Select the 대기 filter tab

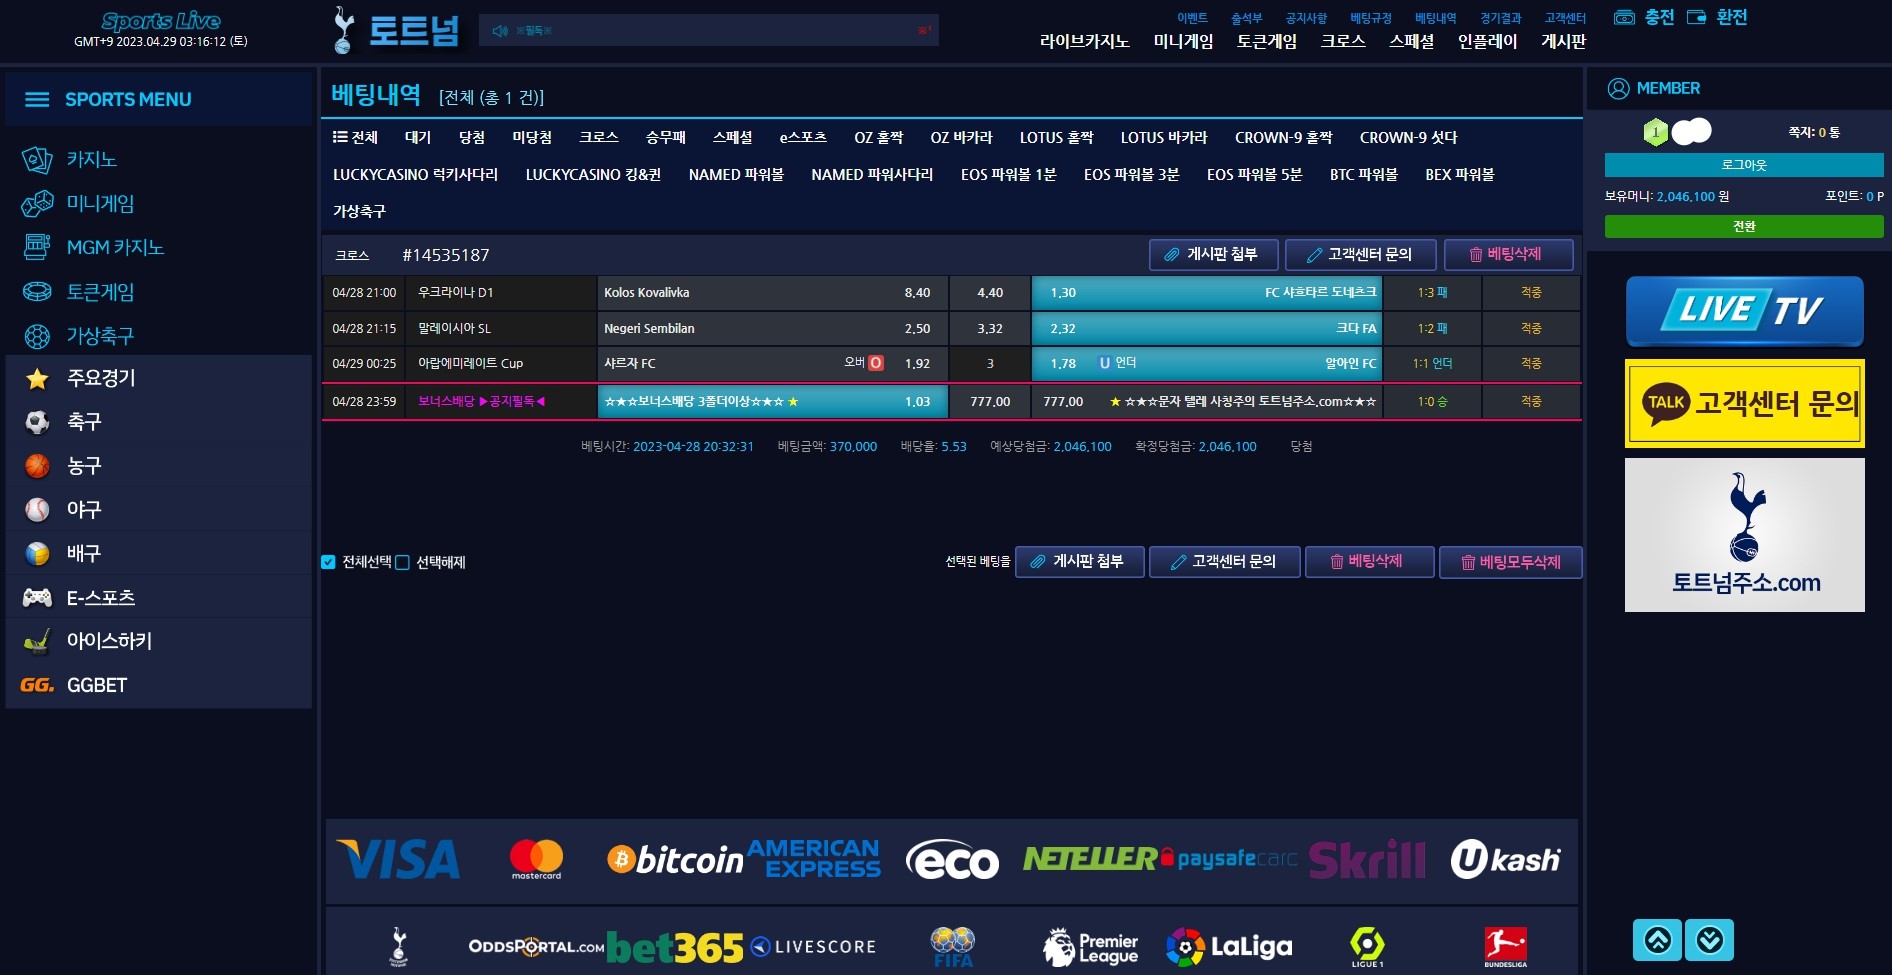coord(418,137)
